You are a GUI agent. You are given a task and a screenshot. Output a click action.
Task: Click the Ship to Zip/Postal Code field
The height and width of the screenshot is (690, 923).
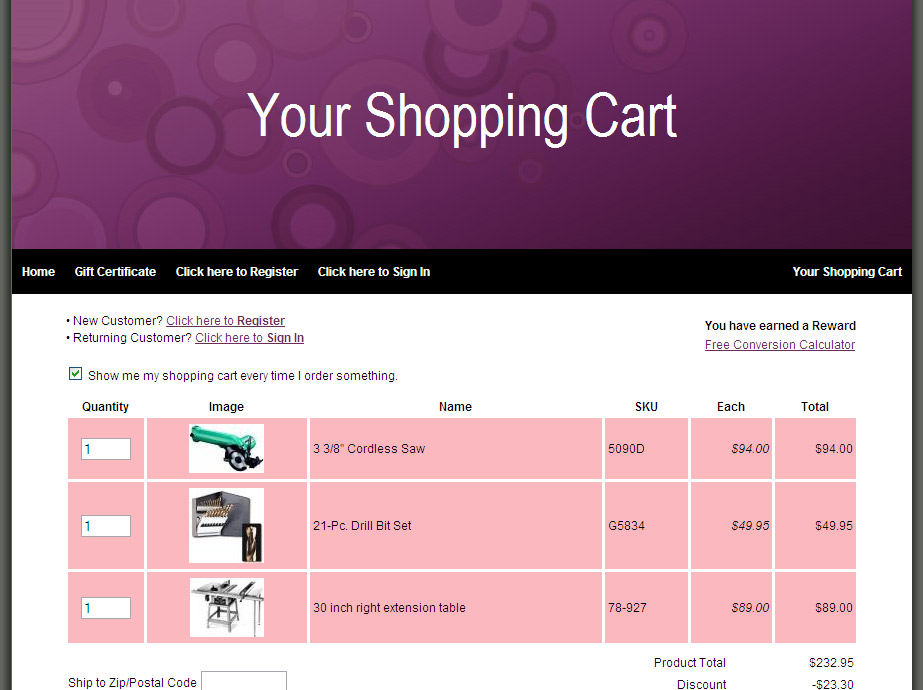point(244,682)
